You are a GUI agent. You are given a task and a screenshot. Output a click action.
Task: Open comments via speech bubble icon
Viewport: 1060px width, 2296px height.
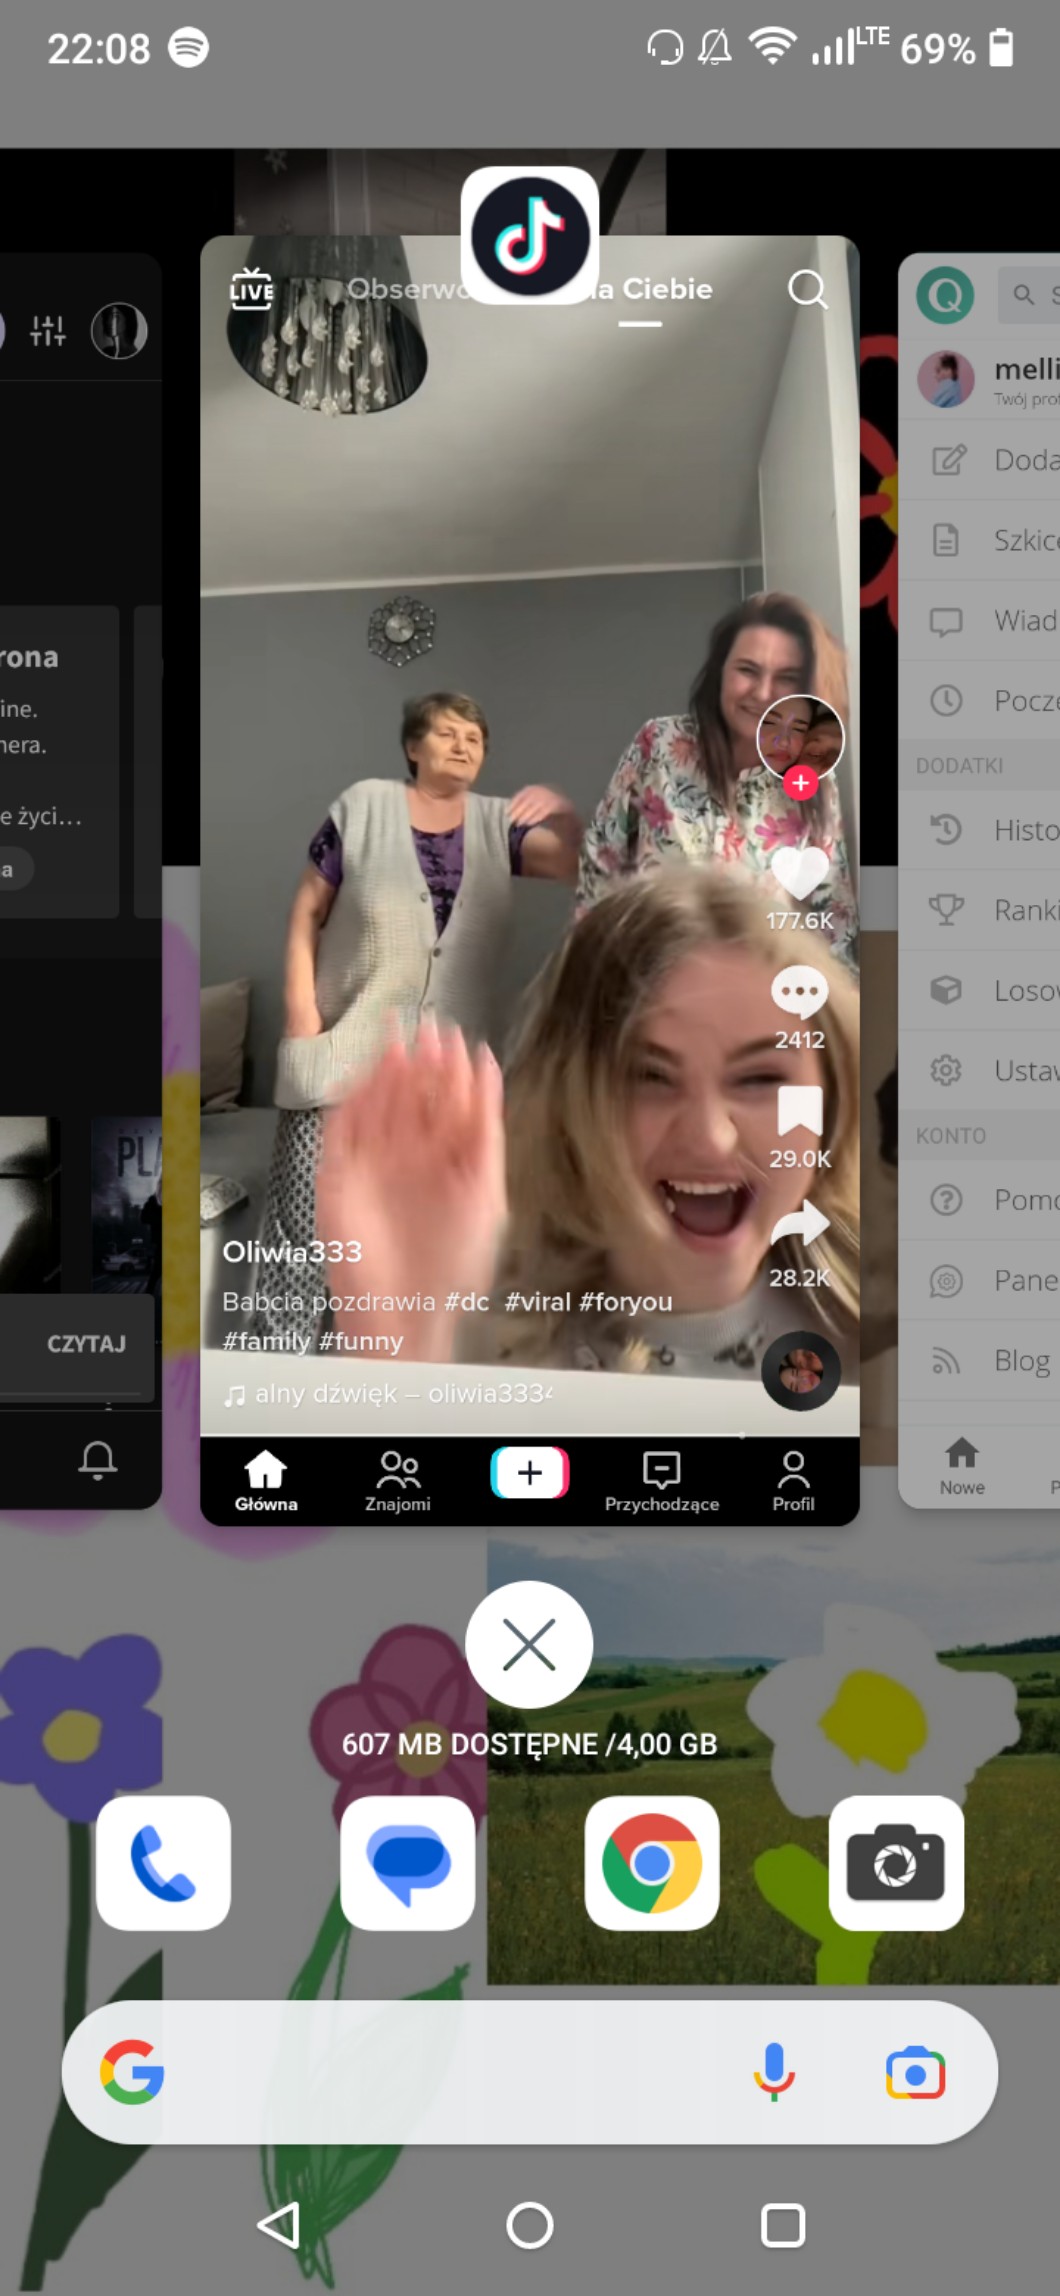click(799, 992)
